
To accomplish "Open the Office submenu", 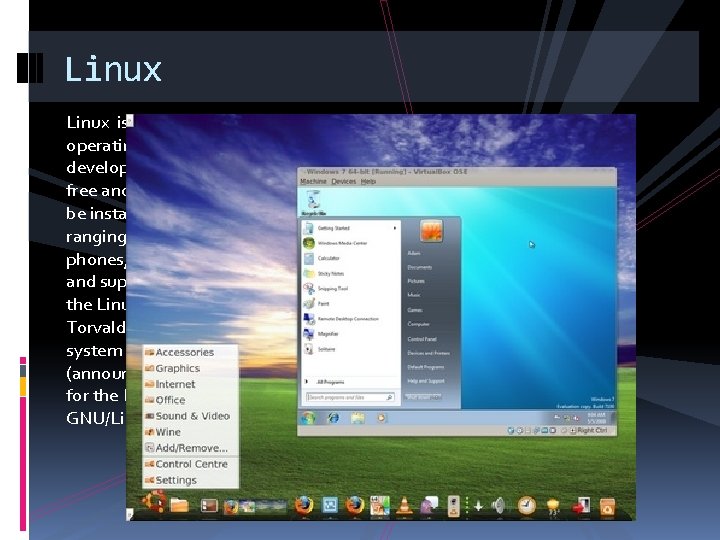I will pos(191,400).
